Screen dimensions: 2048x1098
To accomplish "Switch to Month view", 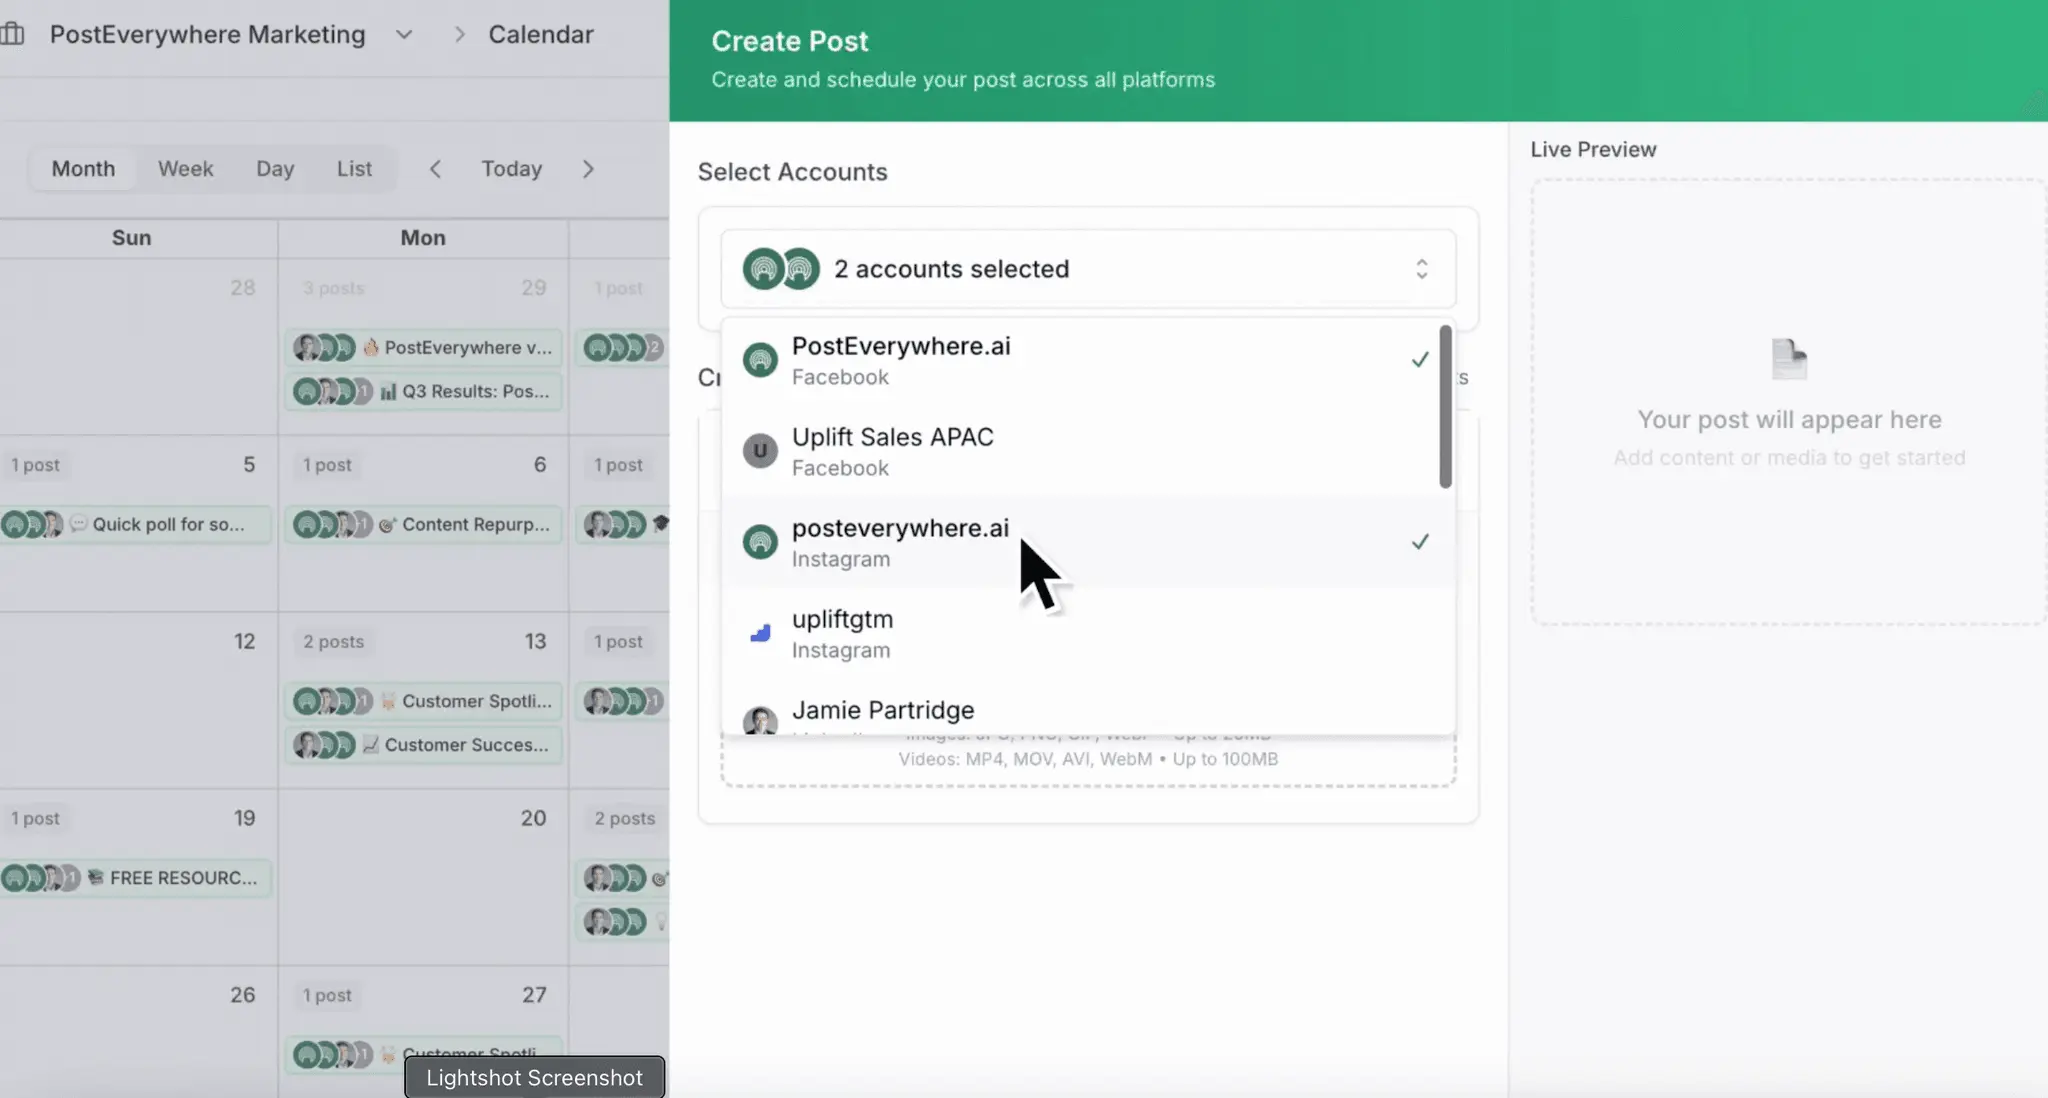I will click(83, 168).
